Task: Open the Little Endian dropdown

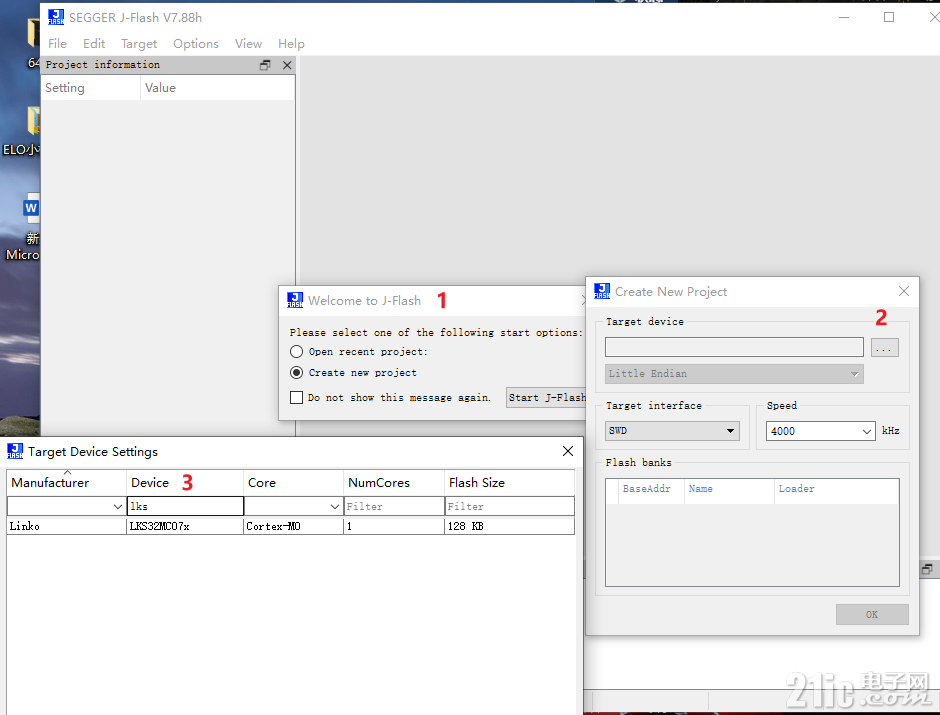Action: tap(734, 373)
